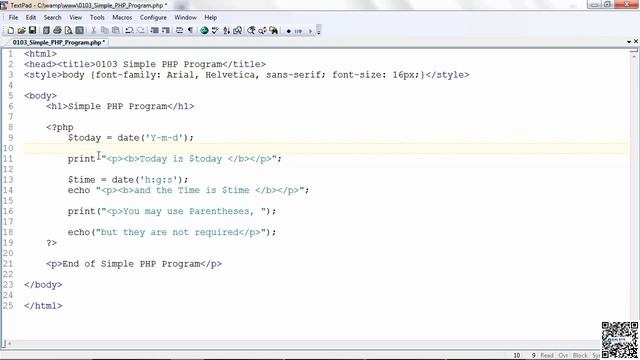The width and height of the screenshot is (640, 360).
Task: Click the opening <body> tag line
Action: coord(40,96)
